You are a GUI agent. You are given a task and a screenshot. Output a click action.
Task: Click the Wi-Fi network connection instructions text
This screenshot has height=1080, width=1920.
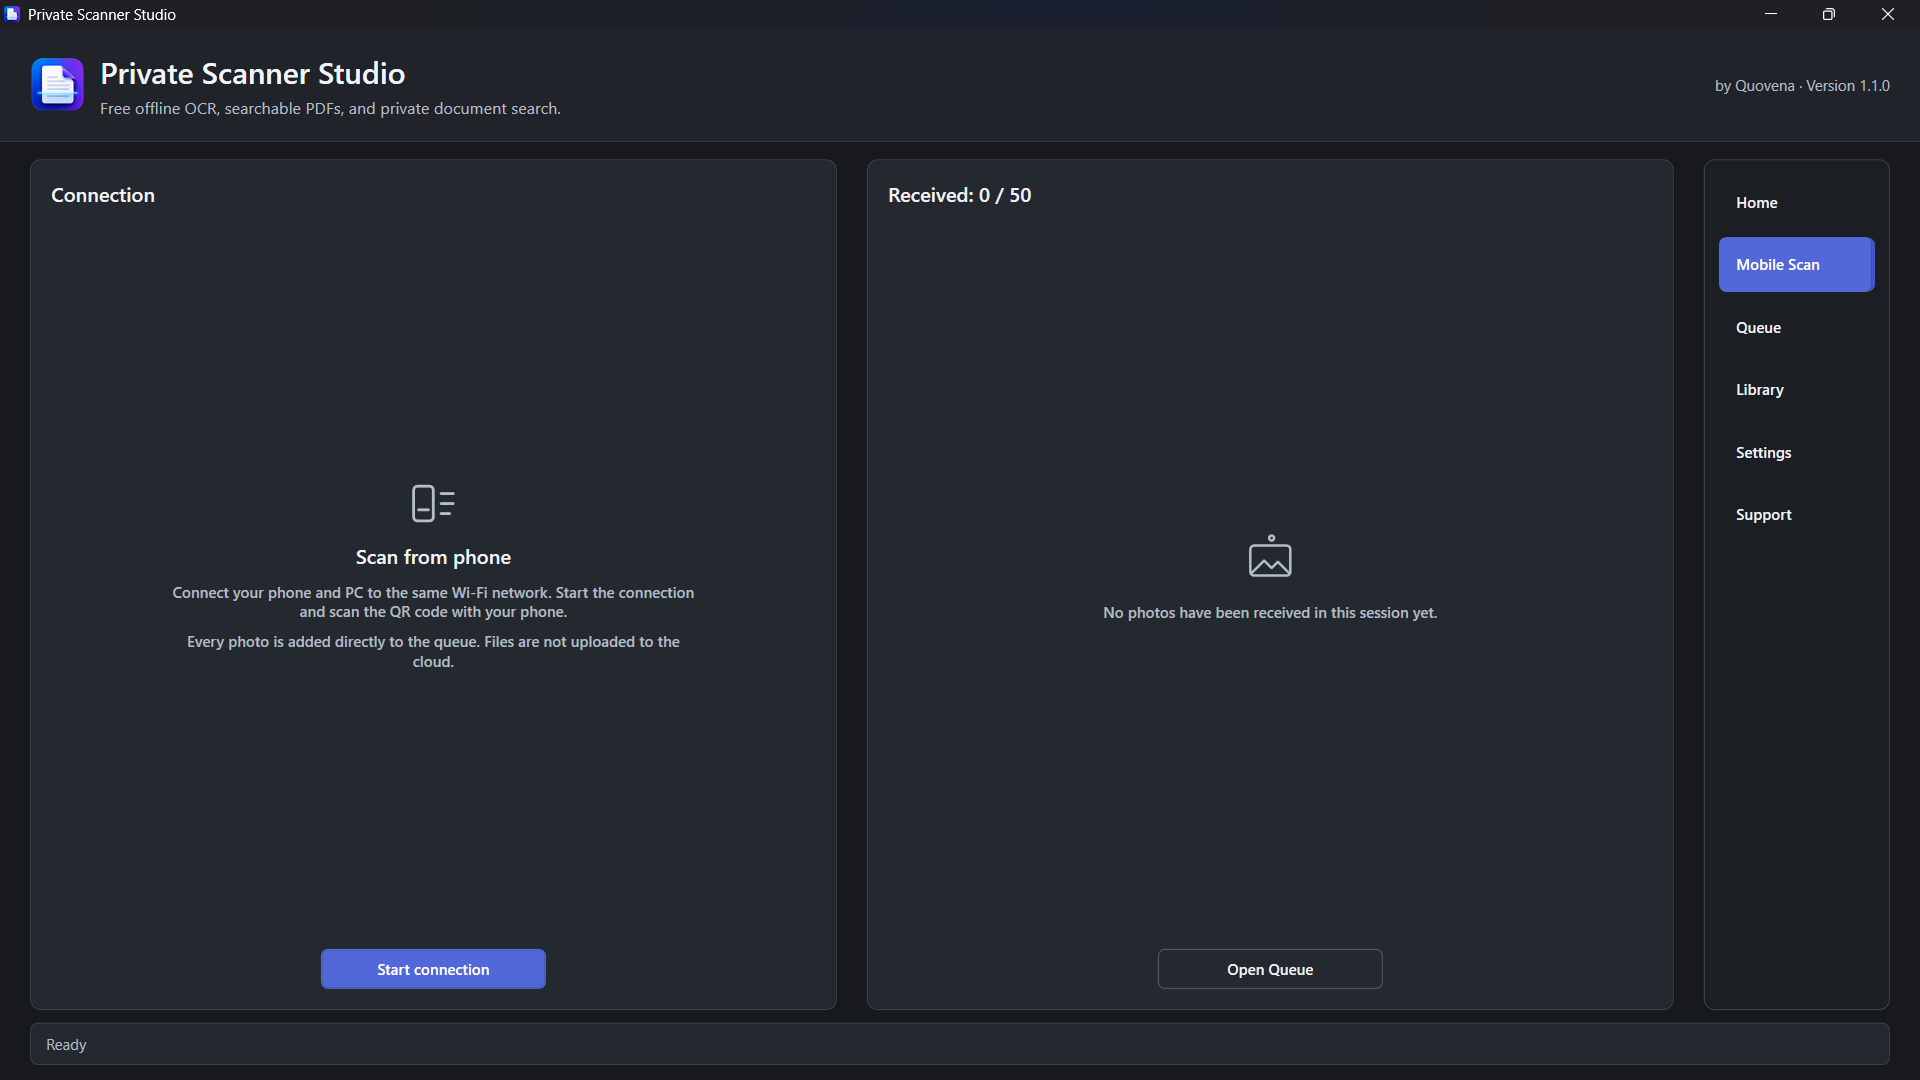[433, 602]
